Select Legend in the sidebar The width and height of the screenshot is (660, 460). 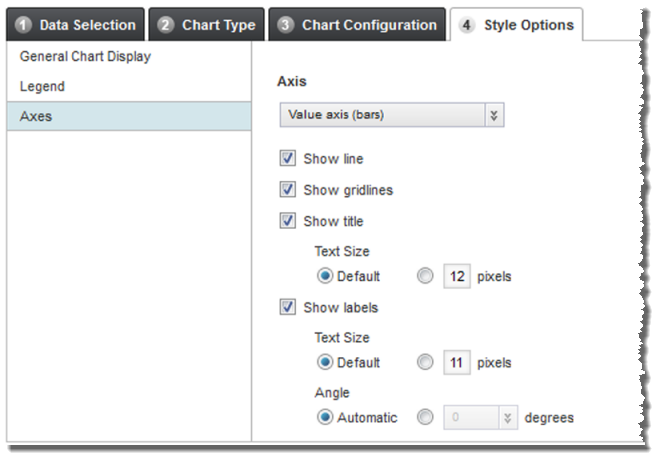tap(42, 87)
